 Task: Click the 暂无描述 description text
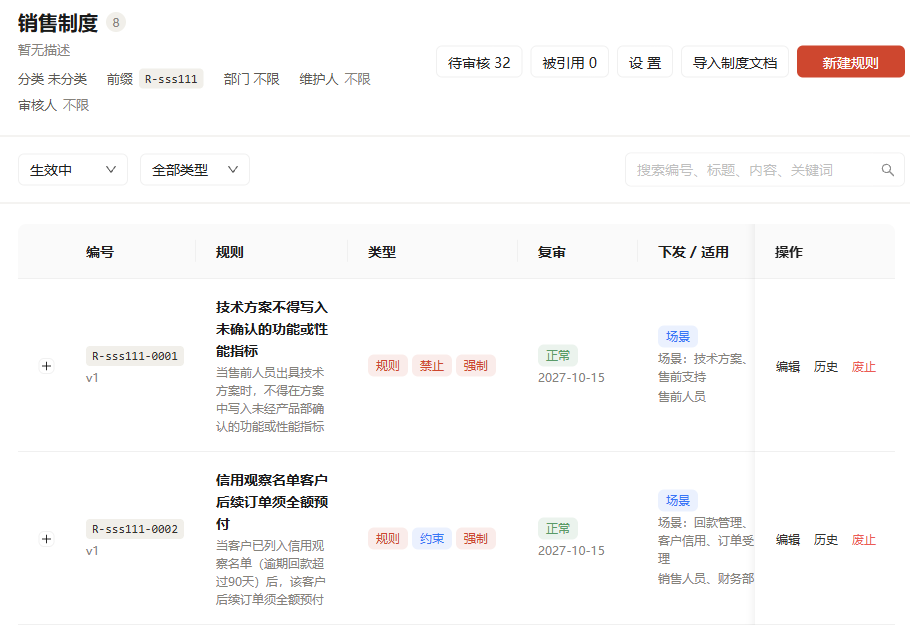point(44,50)
